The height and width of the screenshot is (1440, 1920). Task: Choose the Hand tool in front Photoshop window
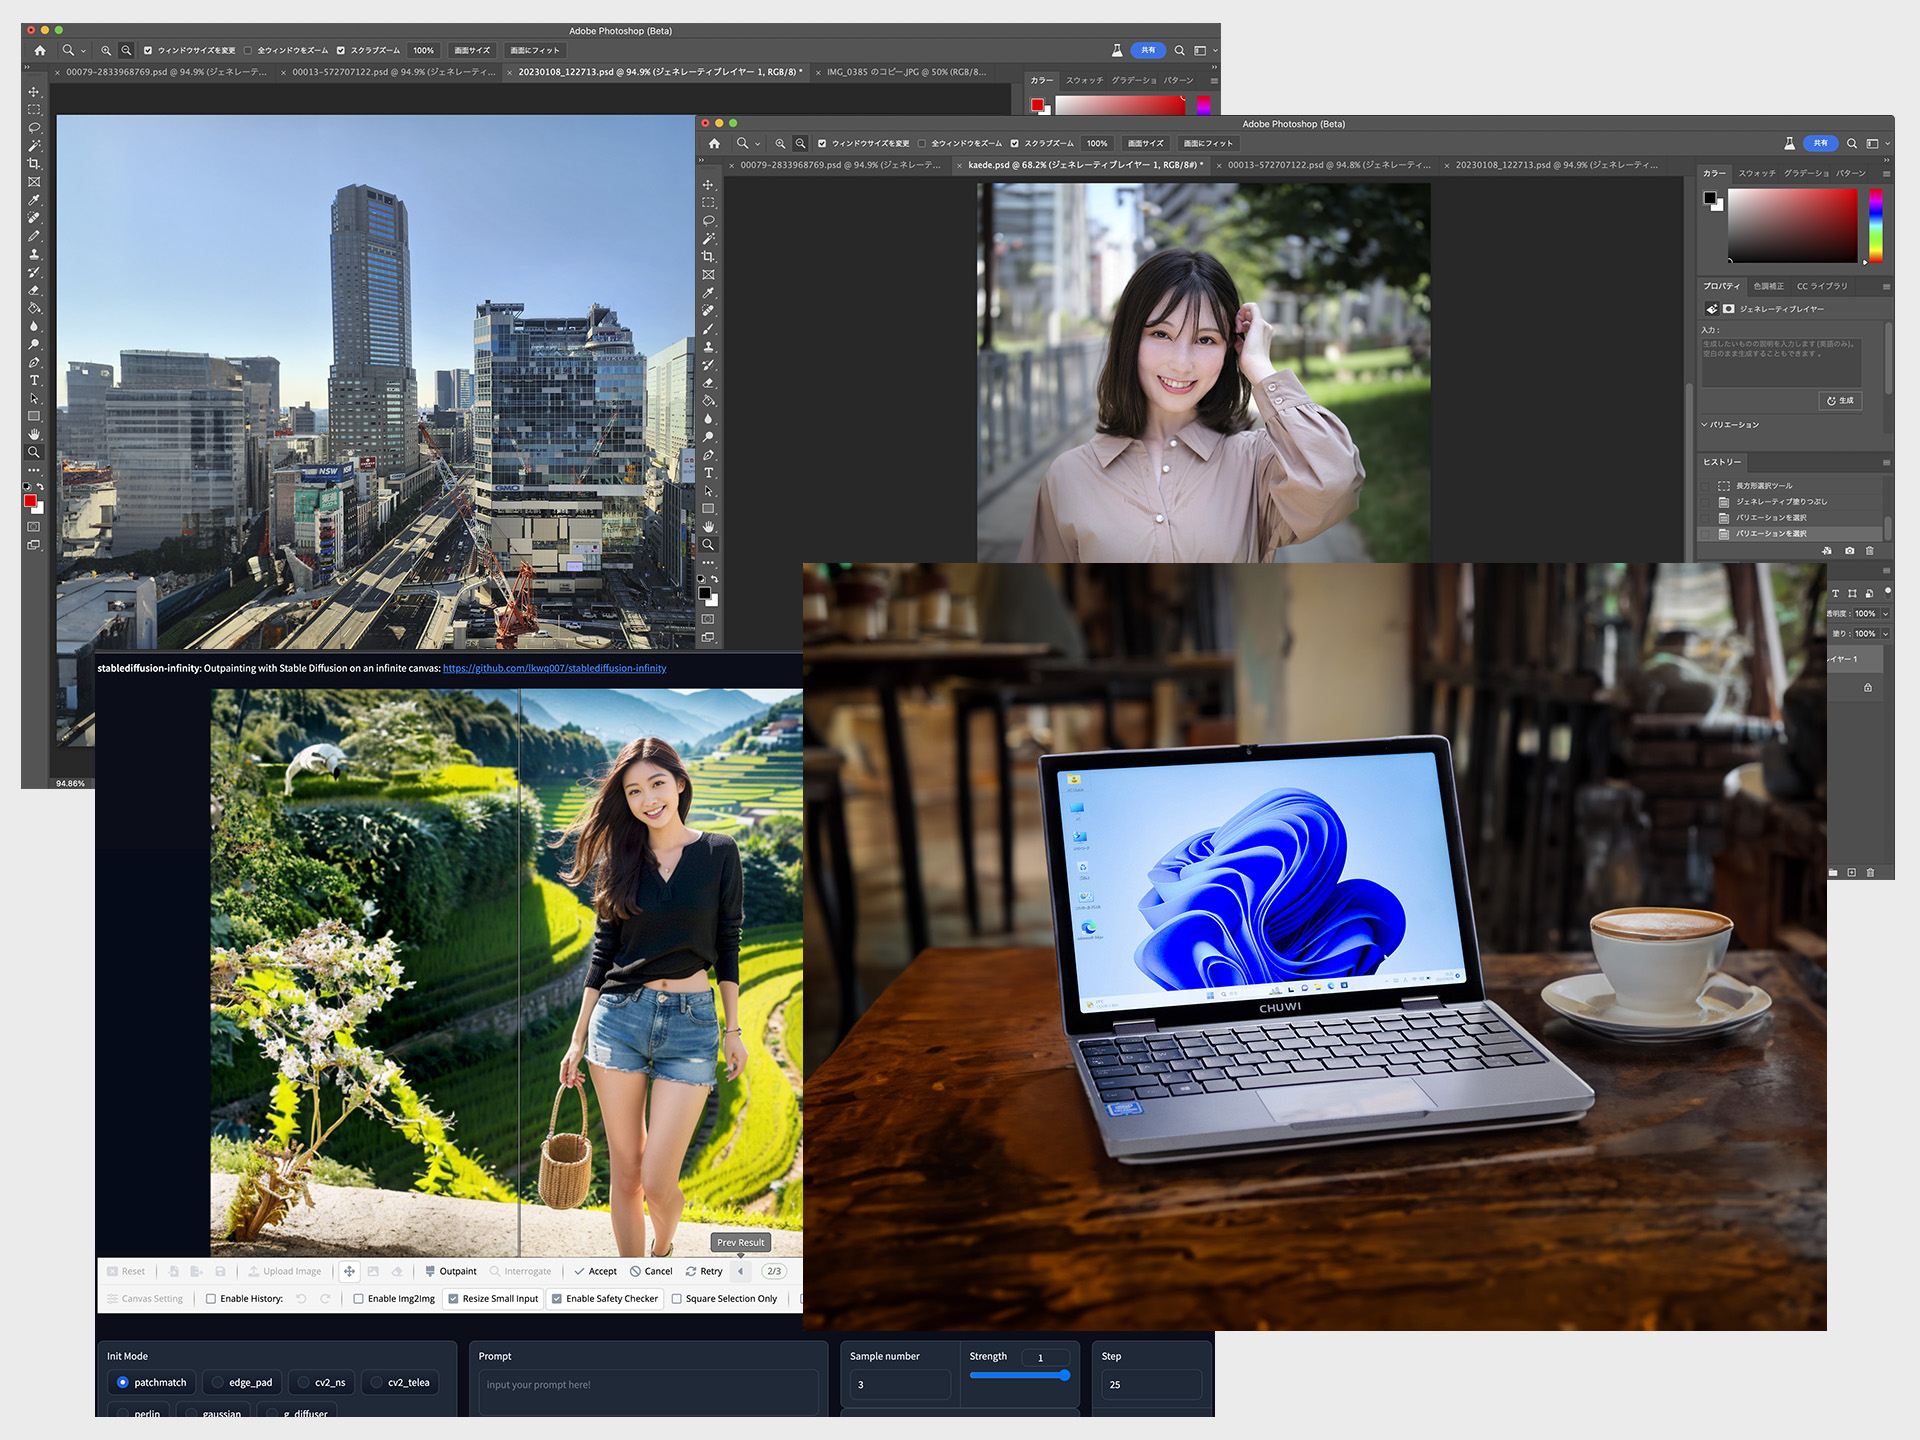tap(708, 527)
